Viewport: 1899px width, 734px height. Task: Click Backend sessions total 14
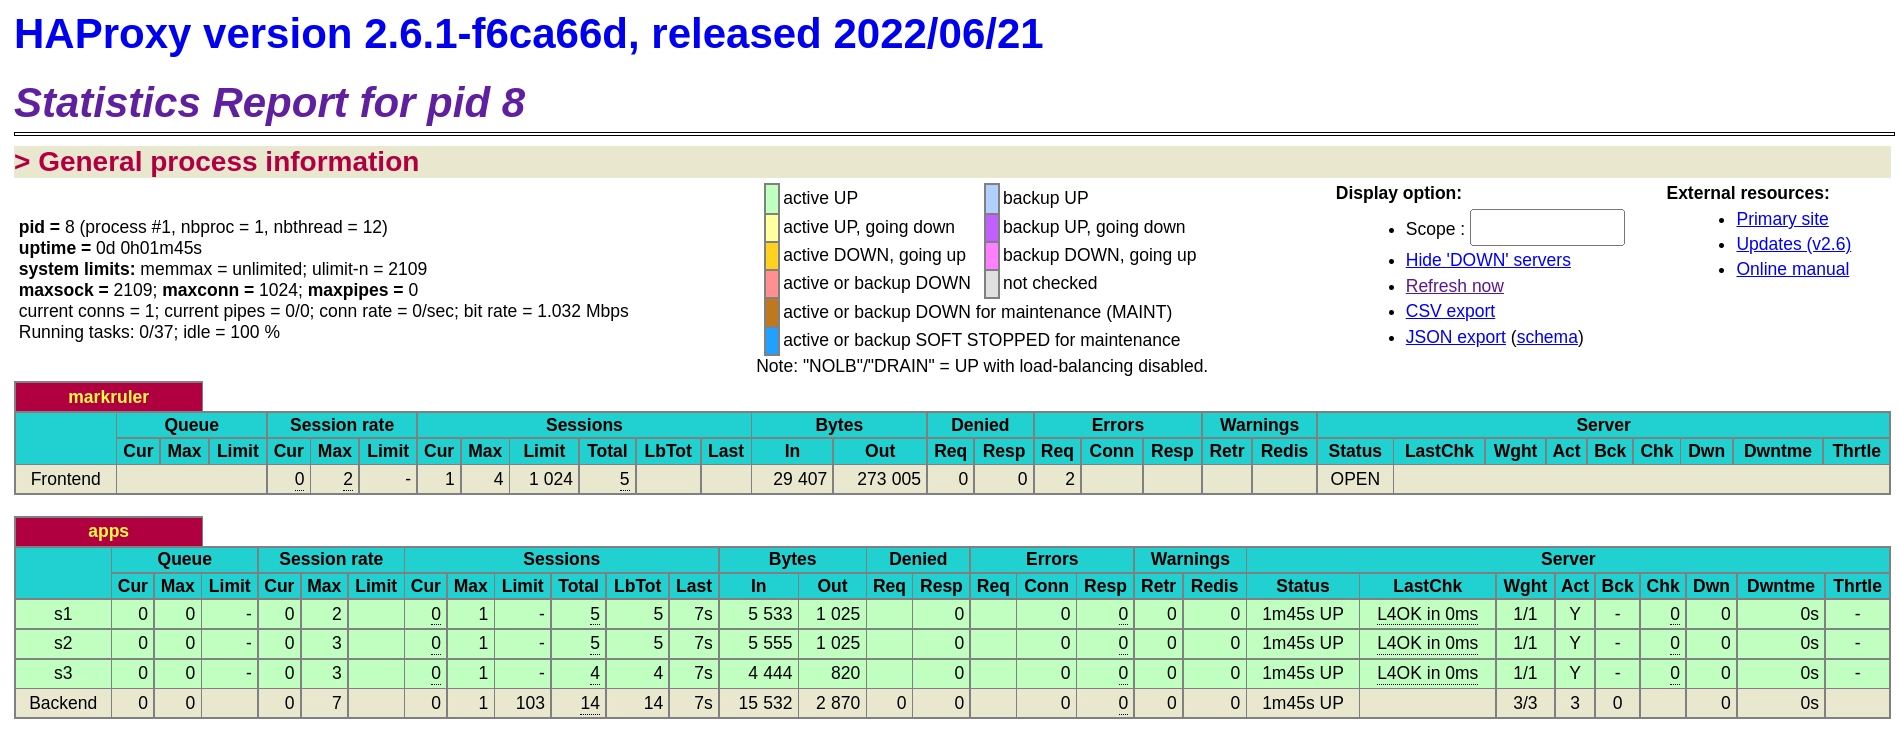click(590, 703)
